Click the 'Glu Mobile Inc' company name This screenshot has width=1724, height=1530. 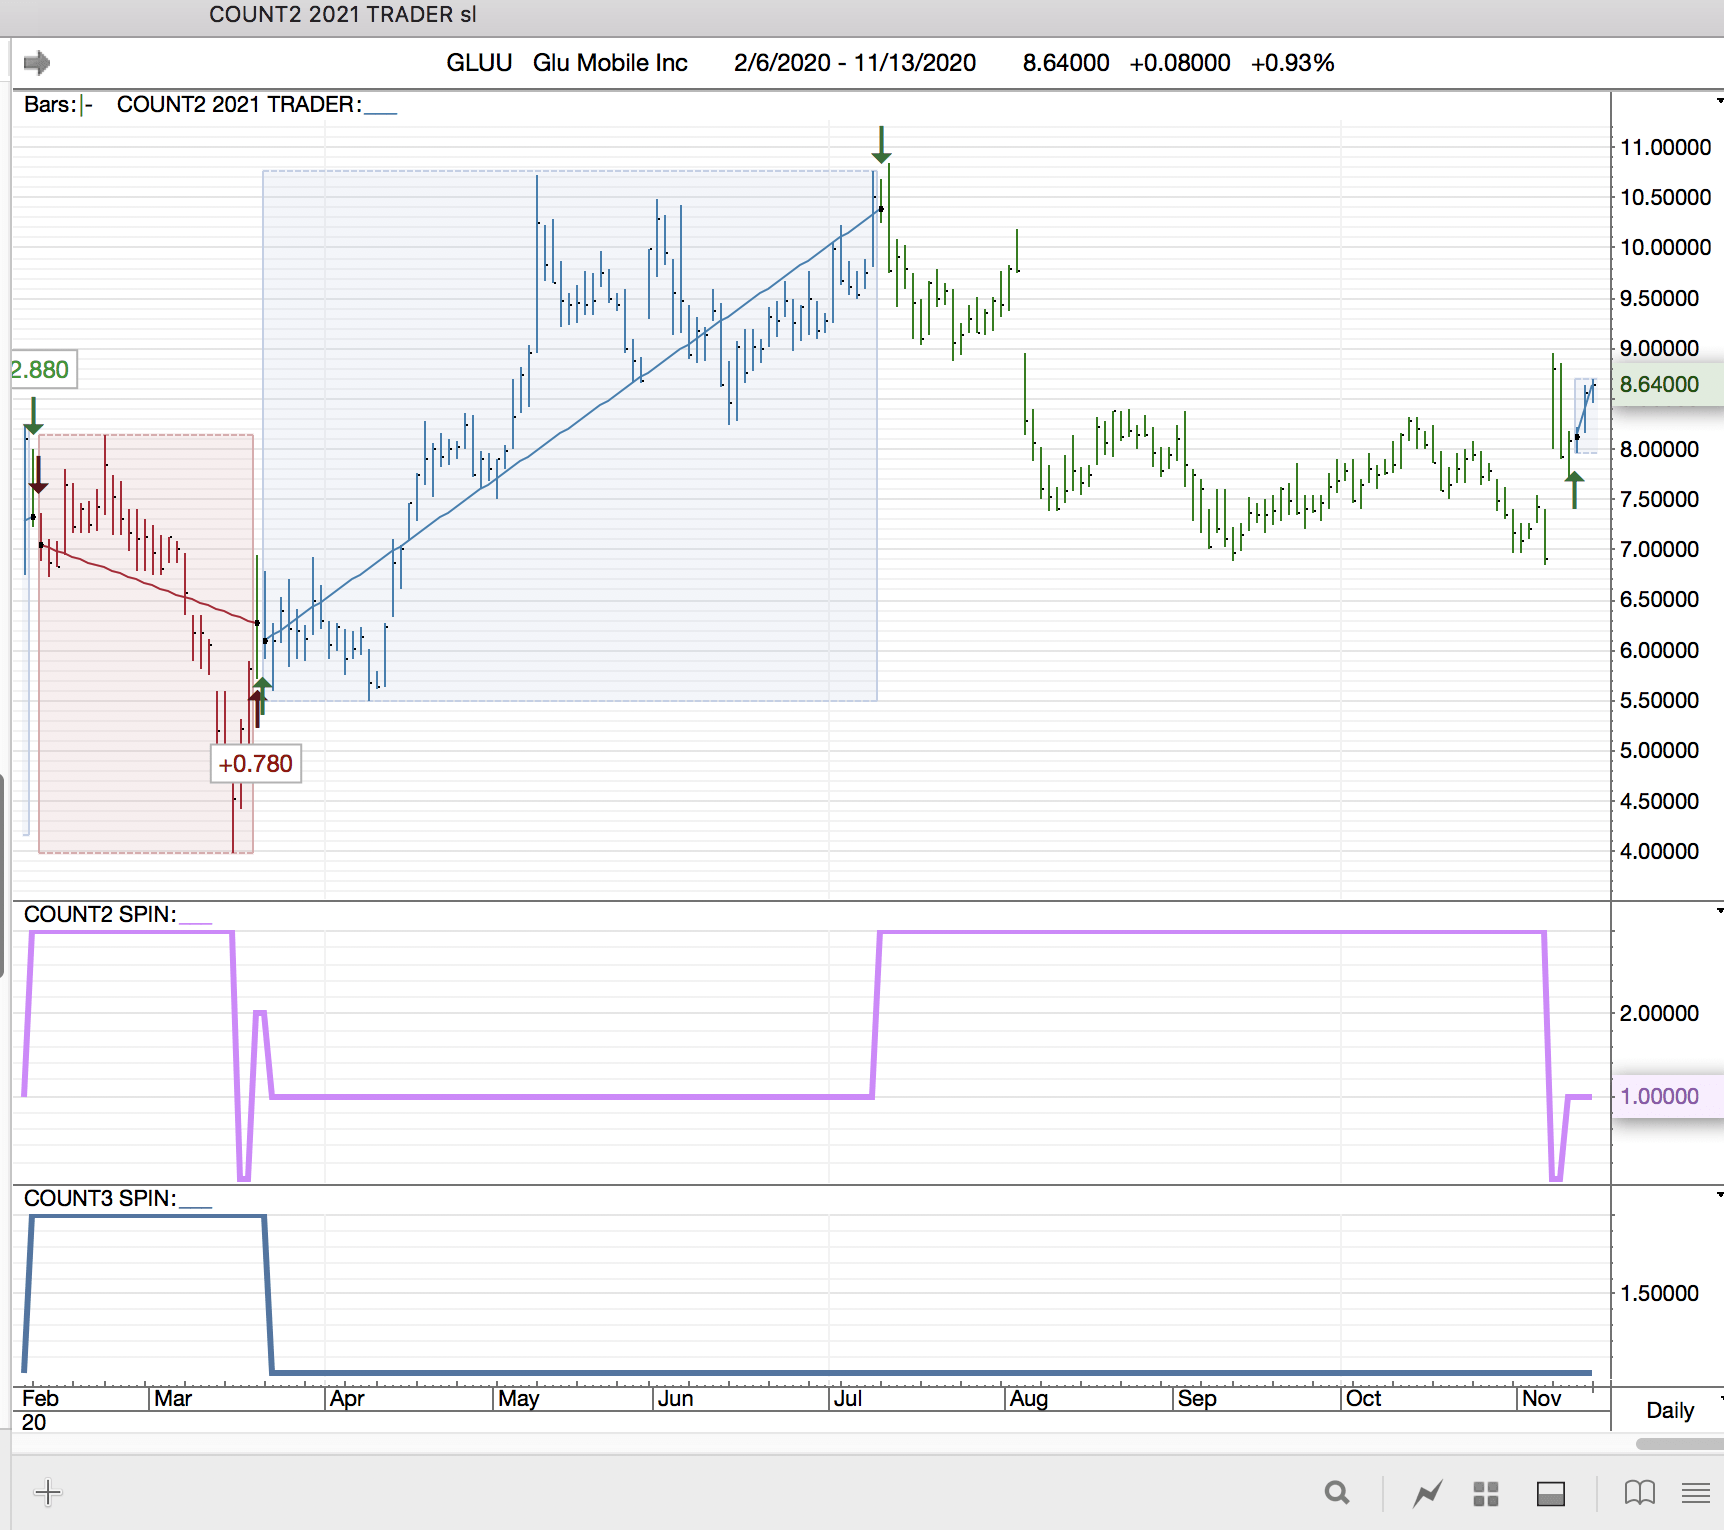click(x=610, y=63)
